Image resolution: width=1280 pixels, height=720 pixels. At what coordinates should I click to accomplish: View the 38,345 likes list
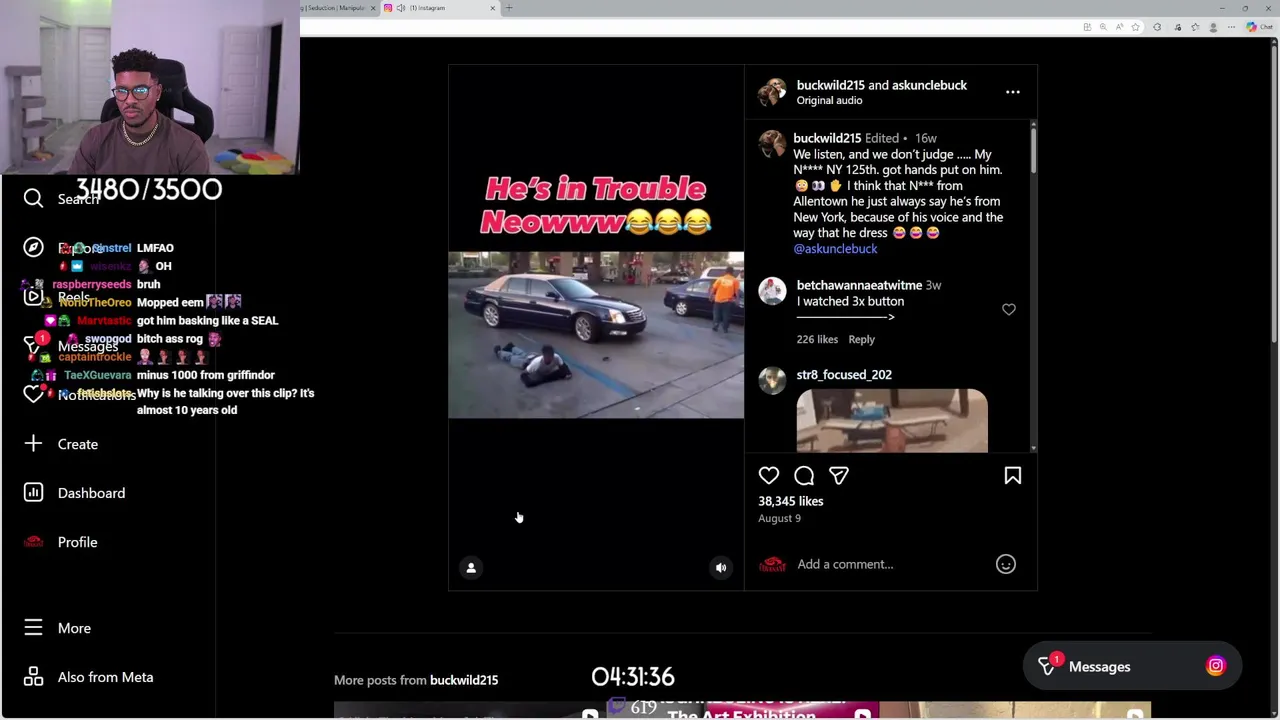tap(791, 501)
